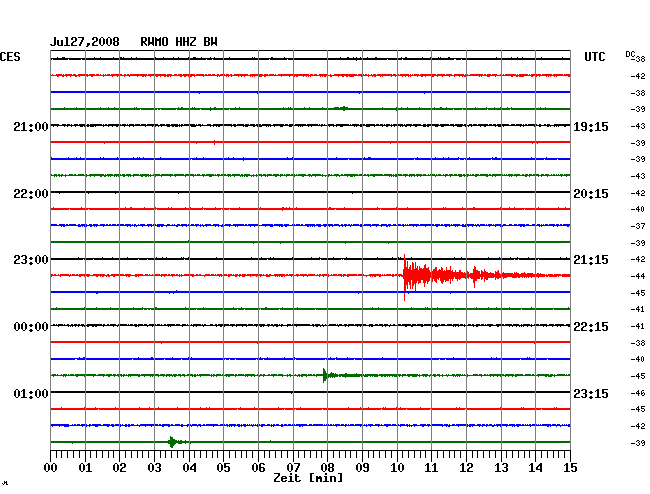Click the "23:00" local time label
The height and width of the screenshot is (494, 650).
(x=31, y=260)
